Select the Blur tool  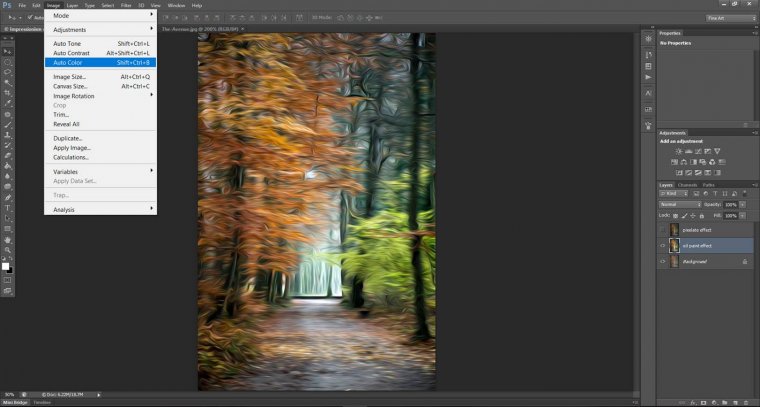(x=7, y=176)
